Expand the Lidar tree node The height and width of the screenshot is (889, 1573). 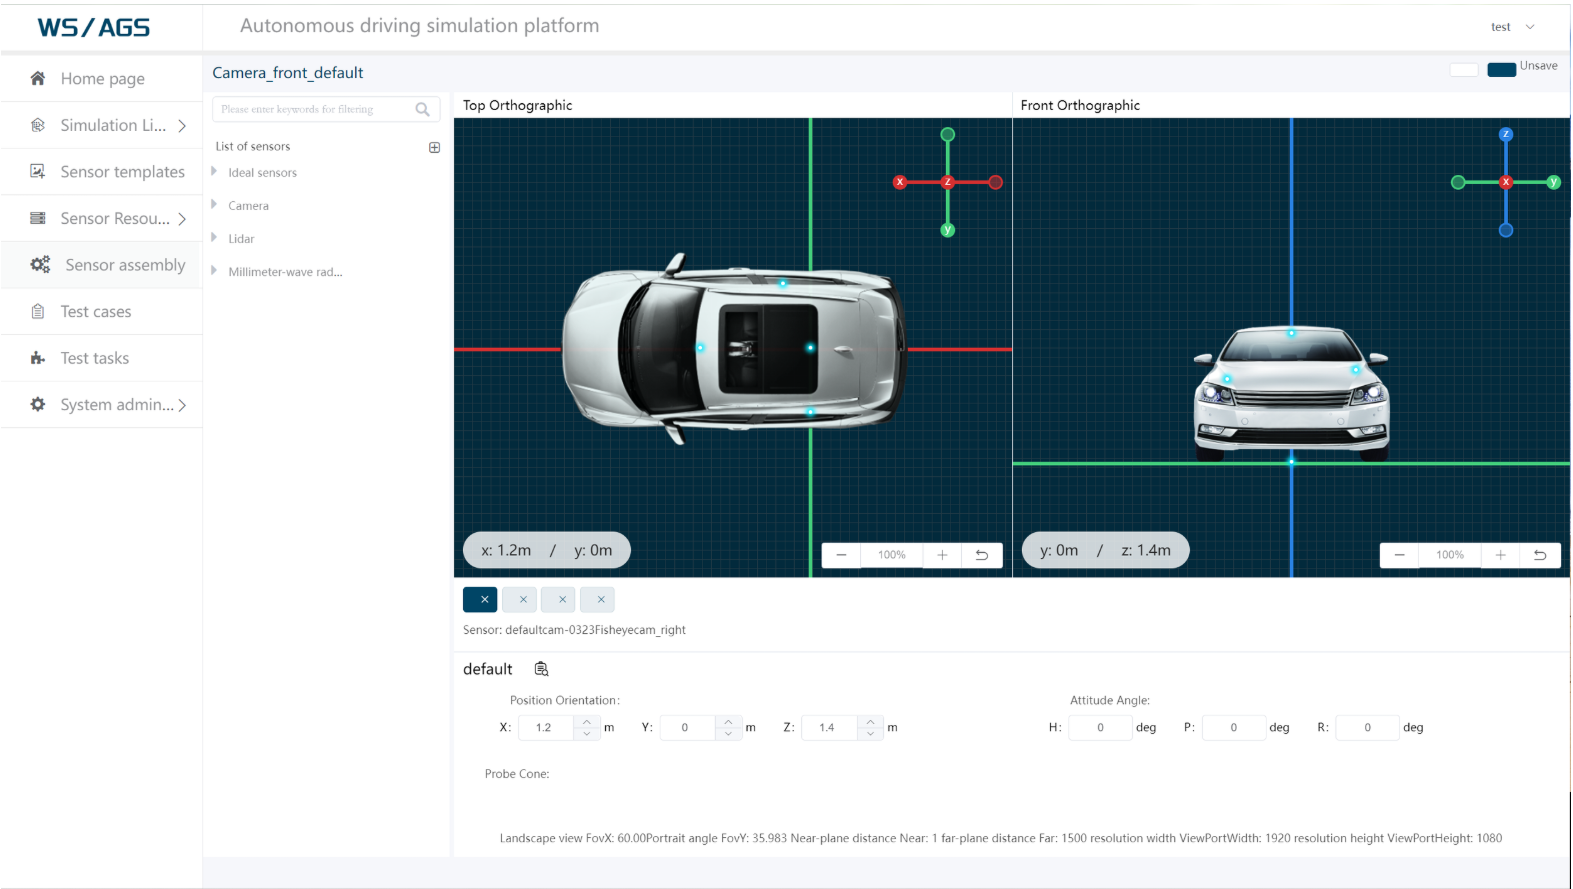[214, 238]
